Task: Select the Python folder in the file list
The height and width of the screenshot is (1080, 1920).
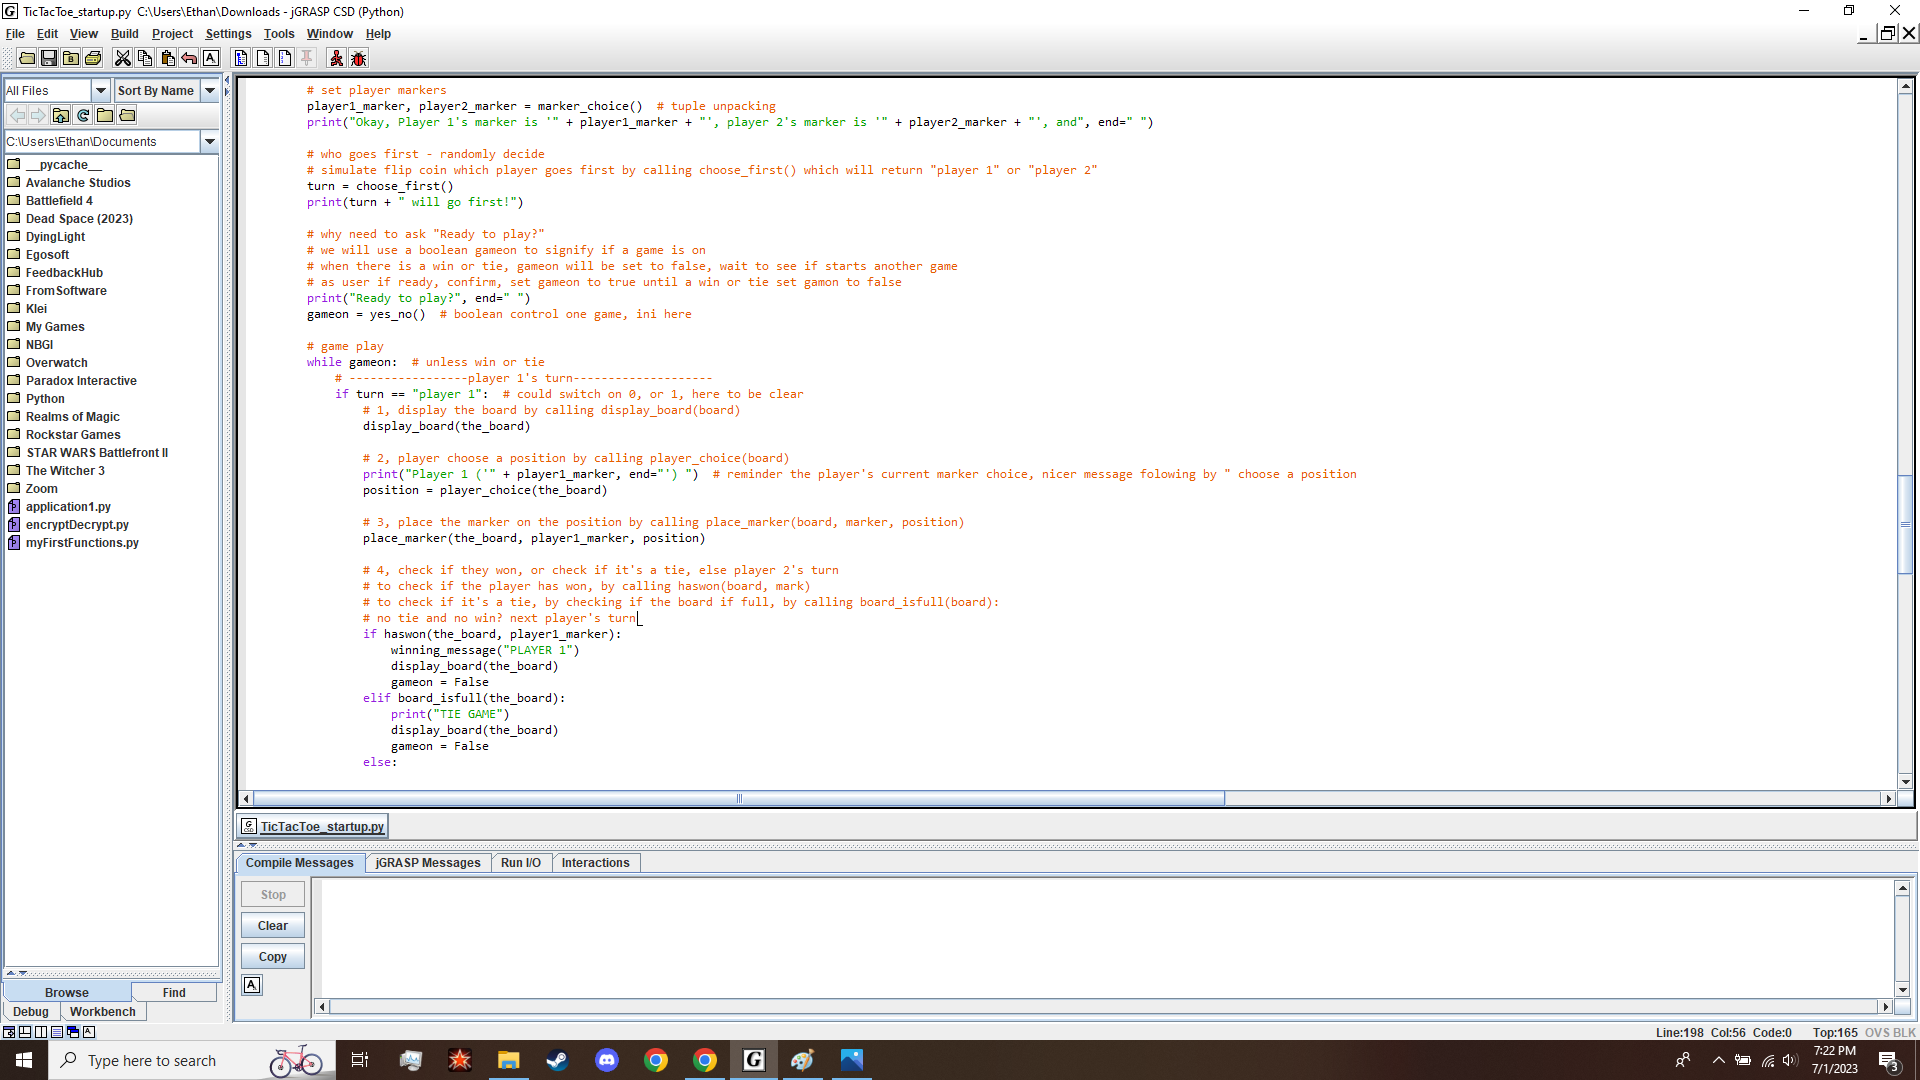Action: point(44,398)
